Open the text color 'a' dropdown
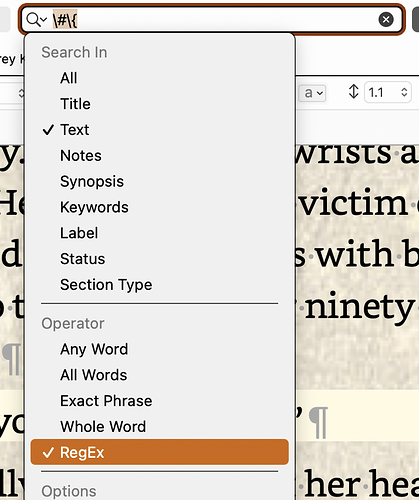This screenshot has height=500, width=419. (312, 93)
